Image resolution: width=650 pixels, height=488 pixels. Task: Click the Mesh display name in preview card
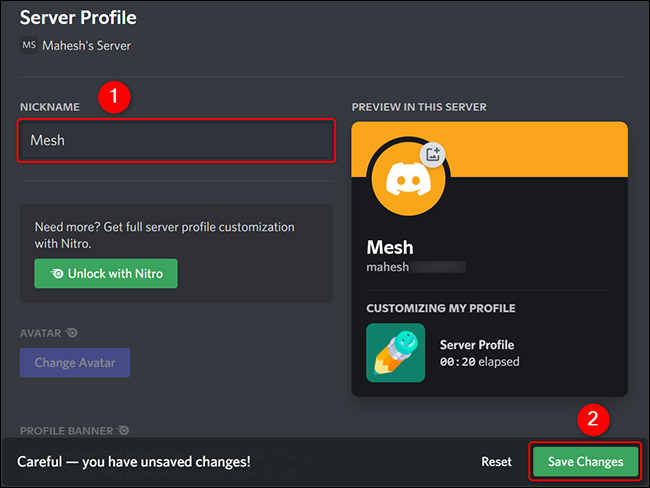tap(390, 247)
